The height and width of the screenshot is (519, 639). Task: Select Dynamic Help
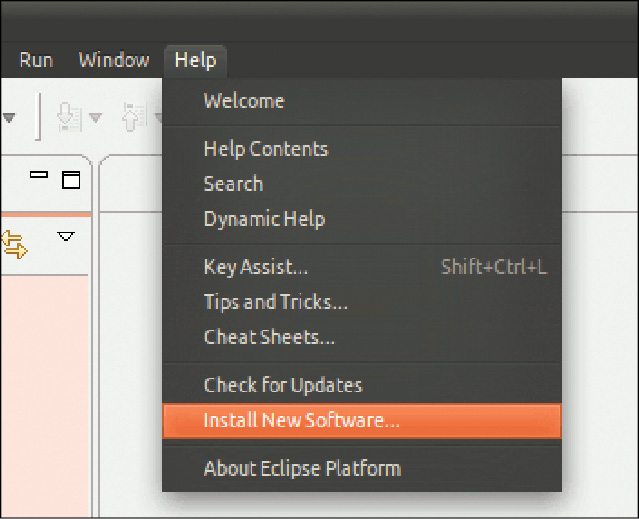tap(264, 219)
